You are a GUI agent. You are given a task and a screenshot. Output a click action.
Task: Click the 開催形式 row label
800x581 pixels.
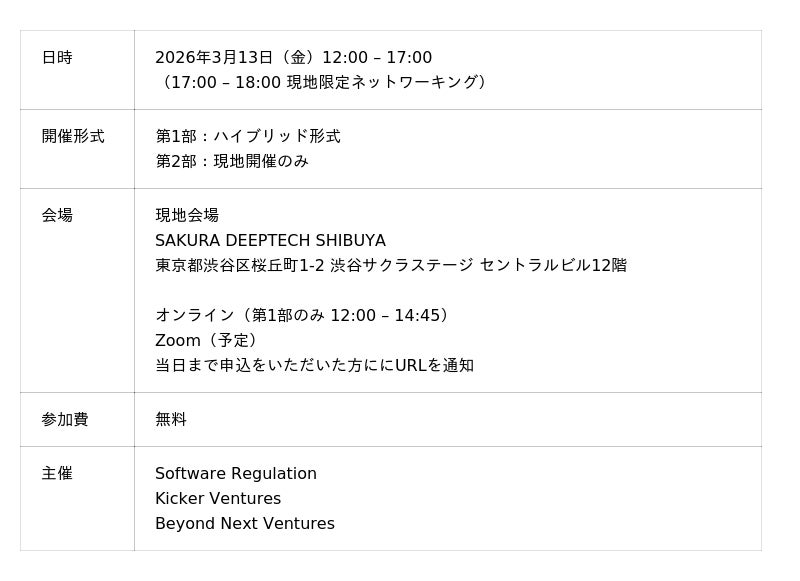pyautogui.click(x=73, y=136)
